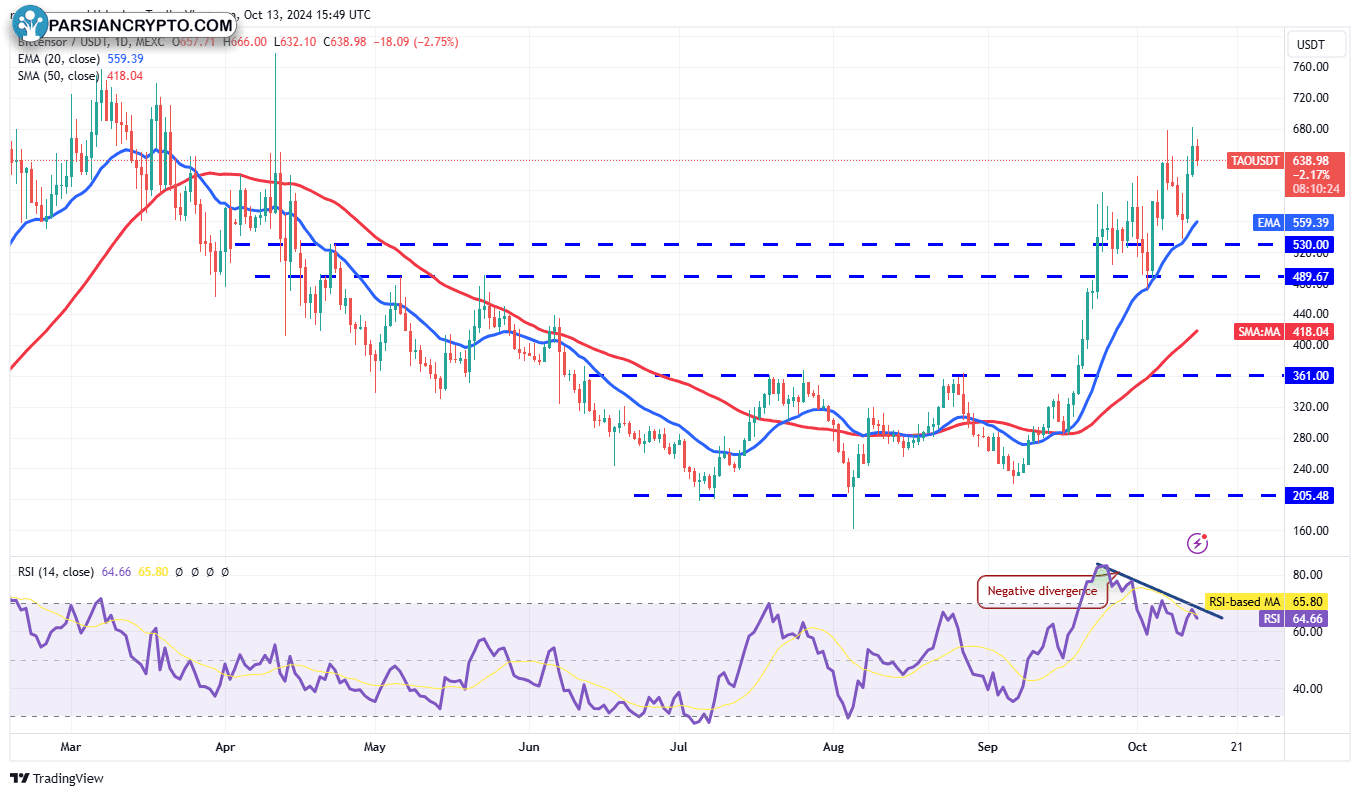Select the SMA (50, close) indicator legend
This screenshot has height=796, width=1360.
pos(58,76)
